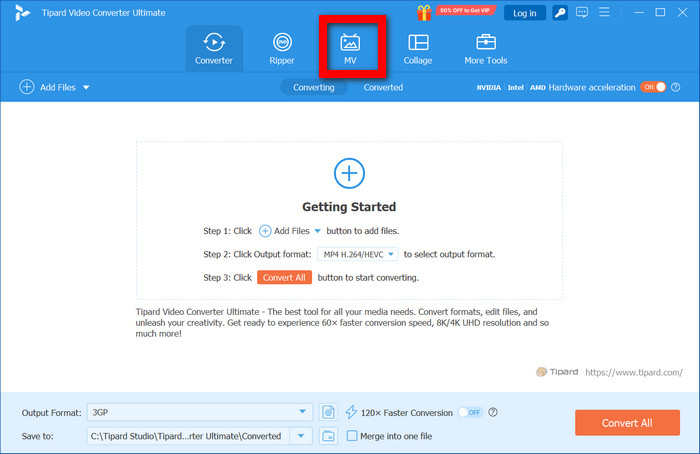The image size is (700, 454).
Task: Toggle the 120× Faster Conversion switch
Action: click(471, 412)
